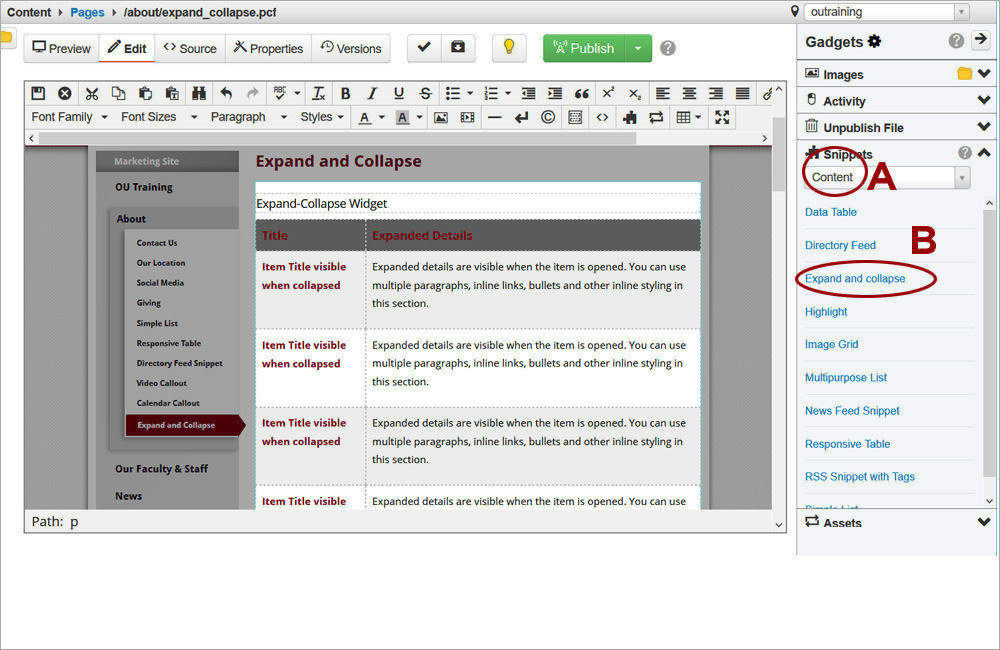
Task: Insert image from toolbar
Action: [x=441, y=117]
